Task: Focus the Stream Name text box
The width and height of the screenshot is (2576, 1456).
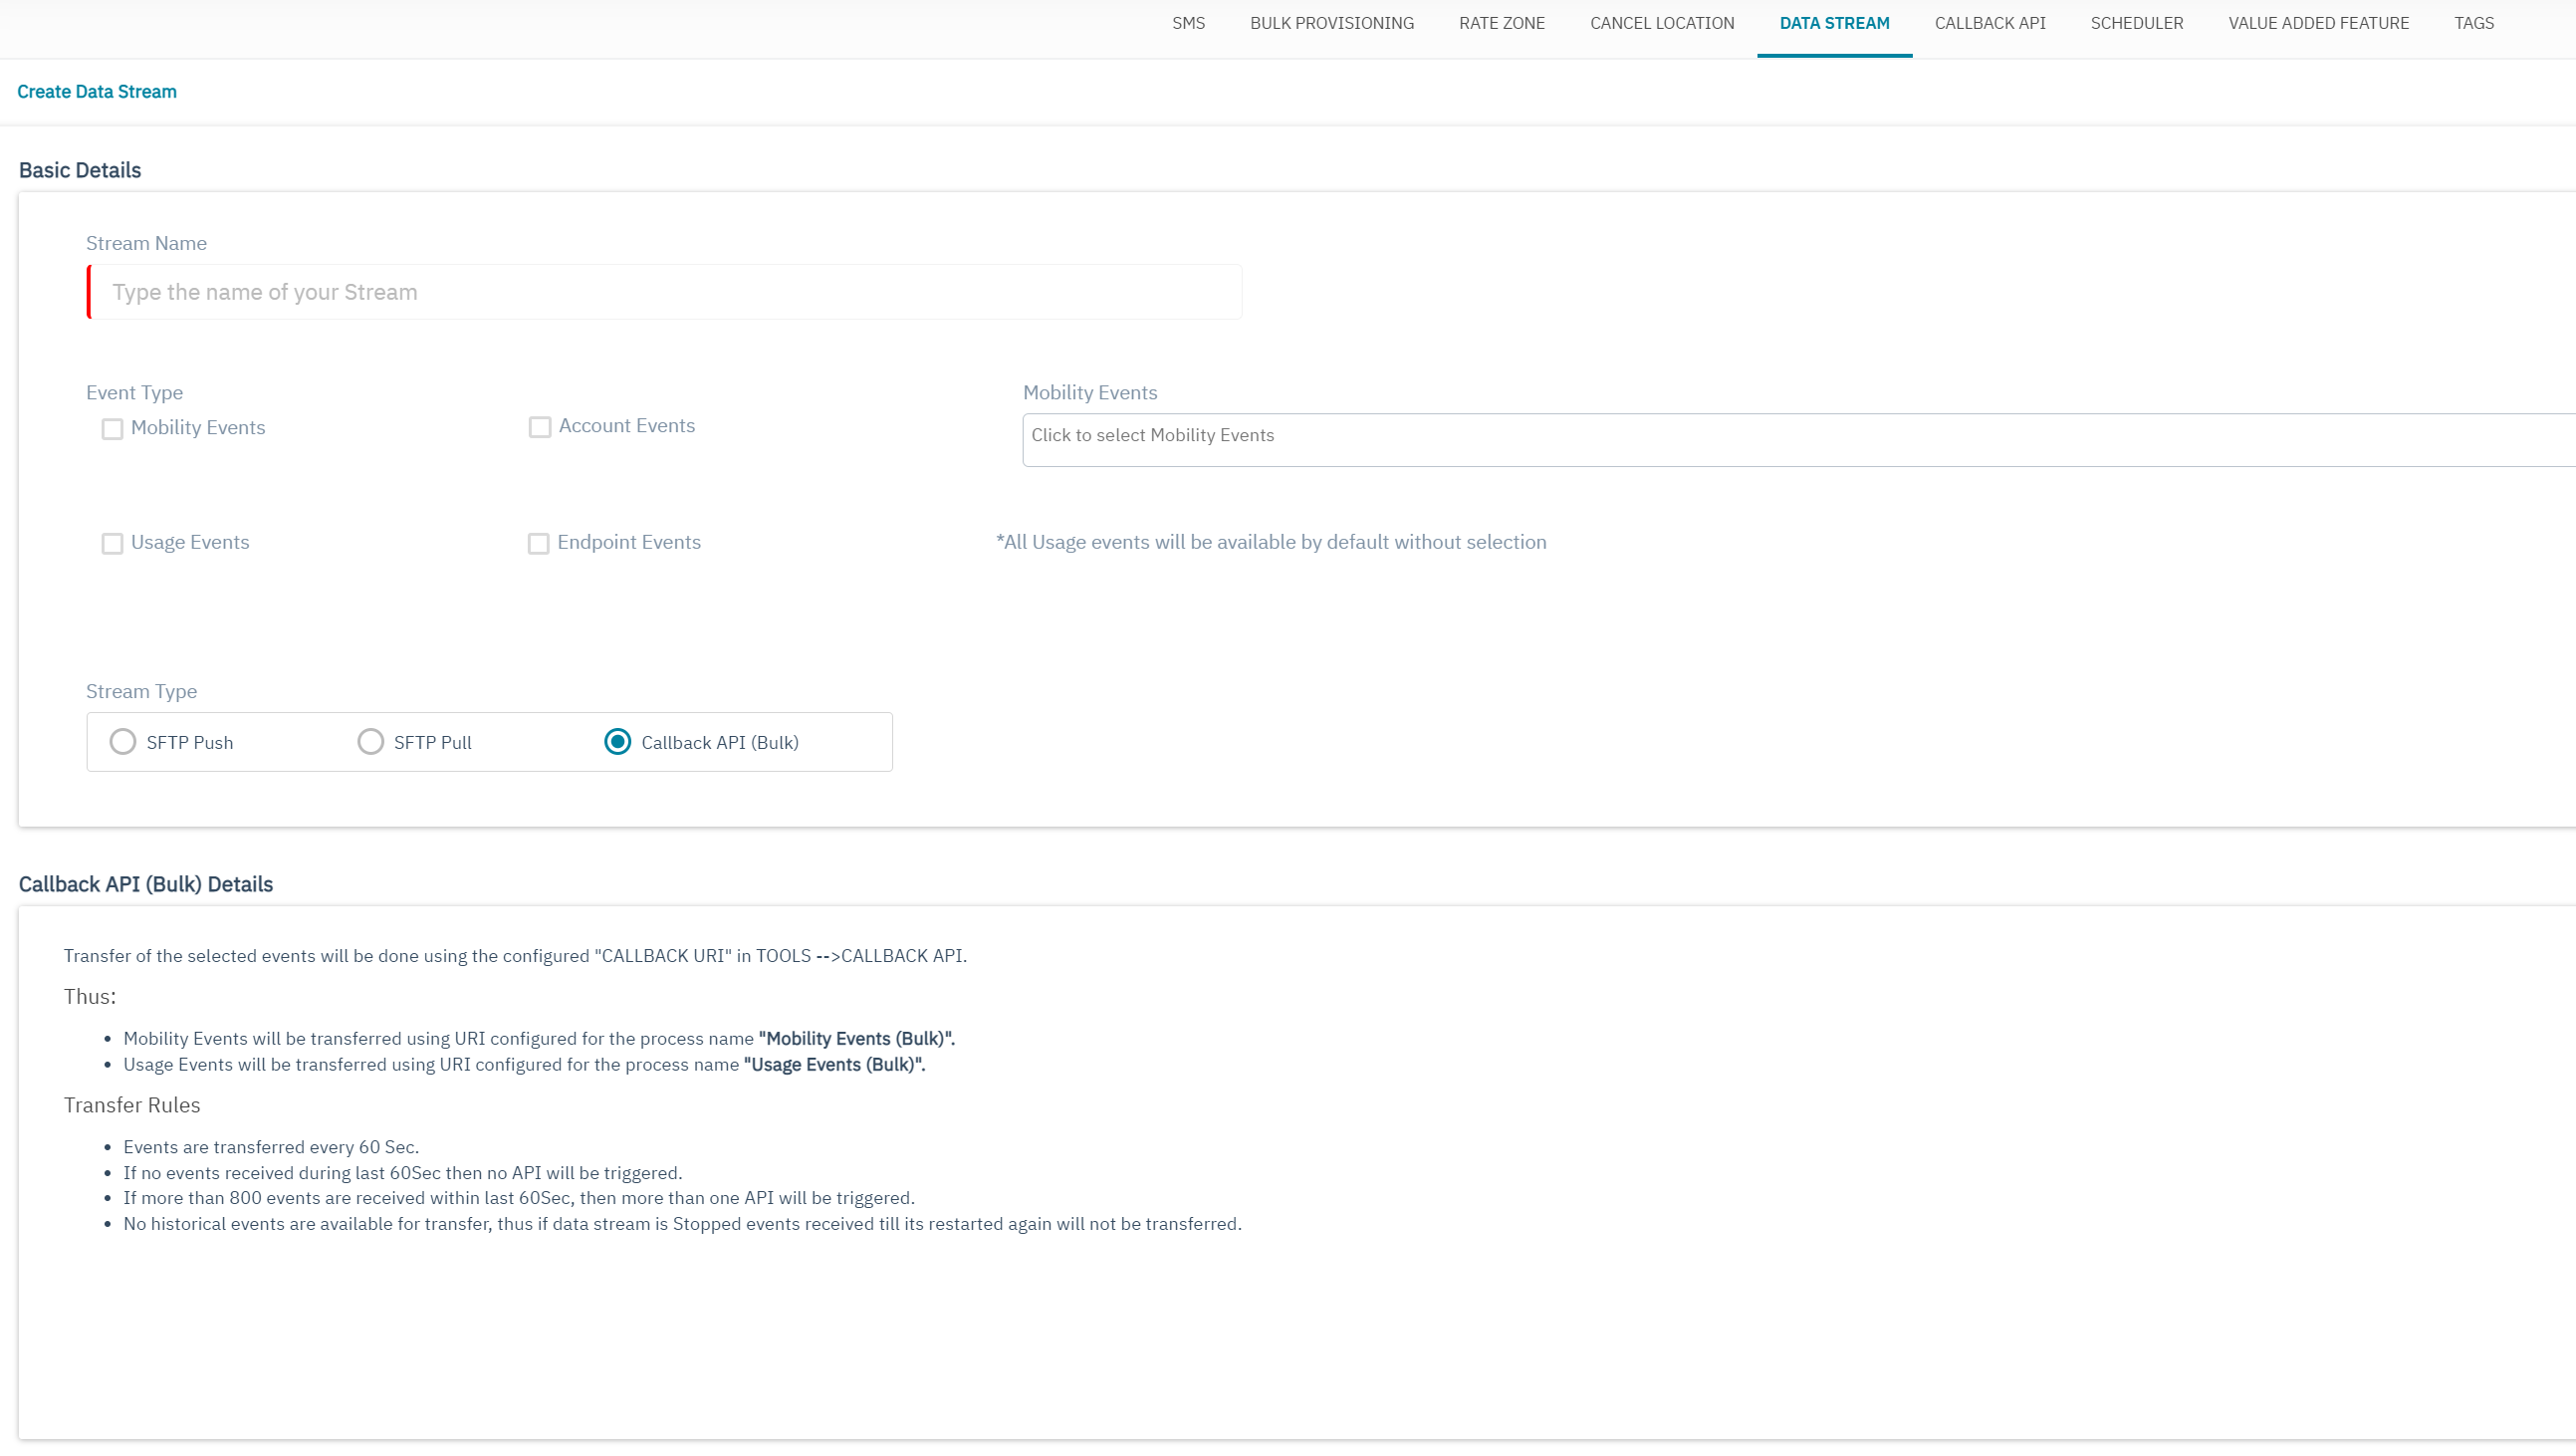Action: [x=664, y=292]
